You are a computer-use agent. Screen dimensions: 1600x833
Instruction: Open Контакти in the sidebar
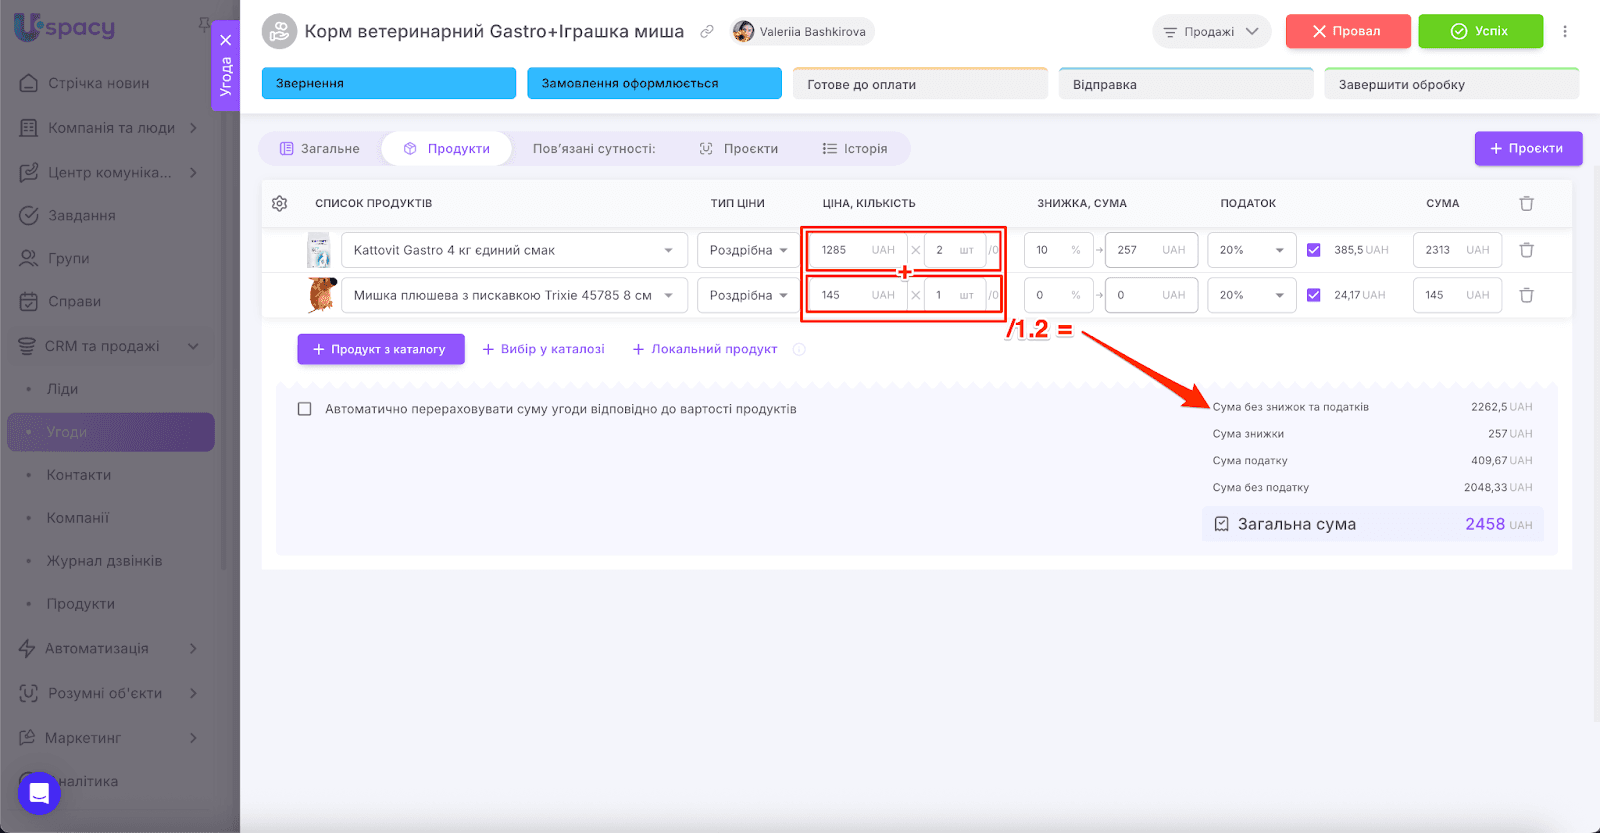(79, 475)
